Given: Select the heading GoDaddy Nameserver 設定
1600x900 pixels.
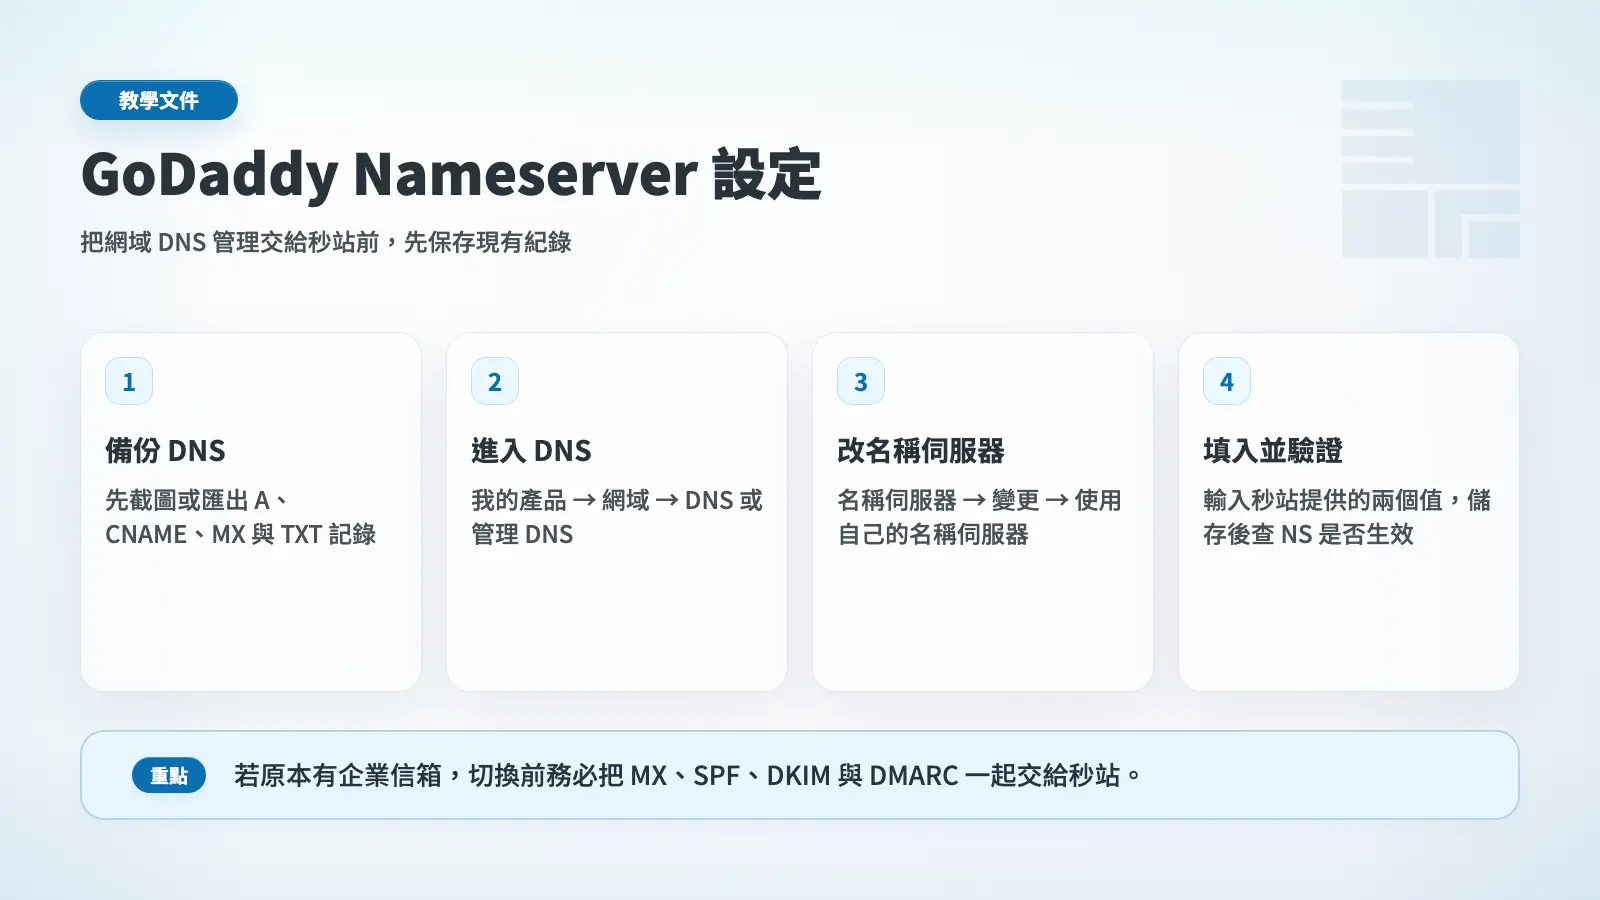Looking at the screenshot, I should click(451, 174).
